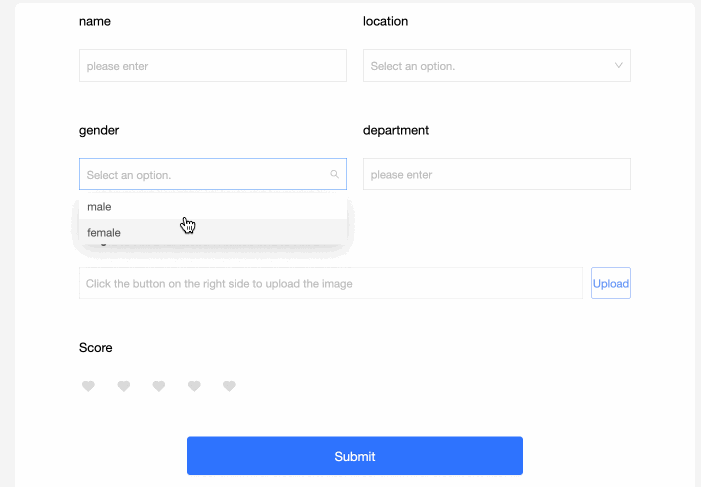This screenshot has width=701, height=487.
Task: Rate four hearts in Score
Action: (x=194, y=386)
